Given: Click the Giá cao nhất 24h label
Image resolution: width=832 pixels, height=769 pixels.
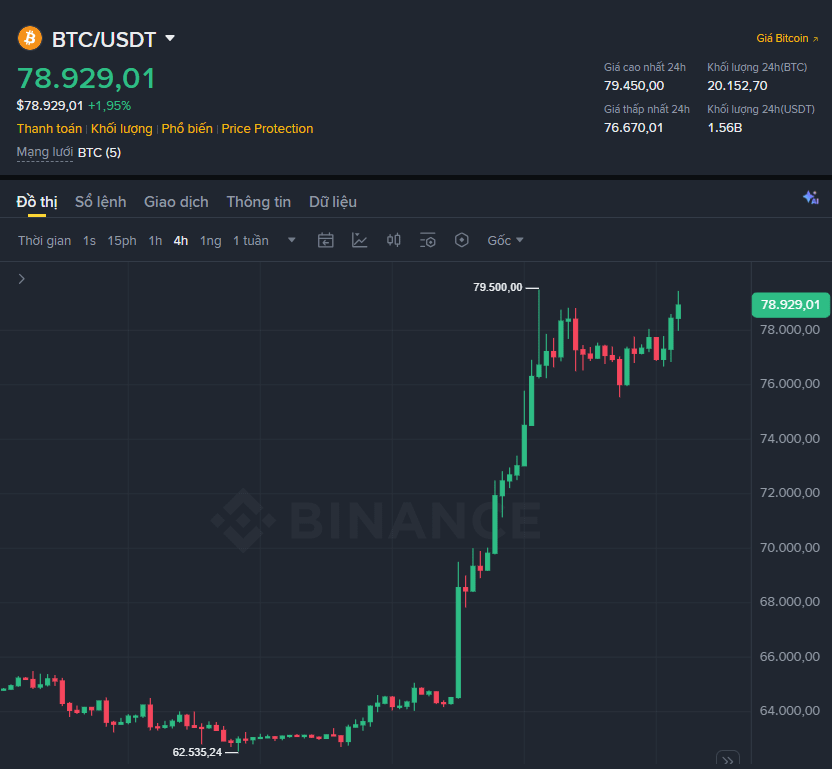Looking at the screenshot, I should [645, 67].
